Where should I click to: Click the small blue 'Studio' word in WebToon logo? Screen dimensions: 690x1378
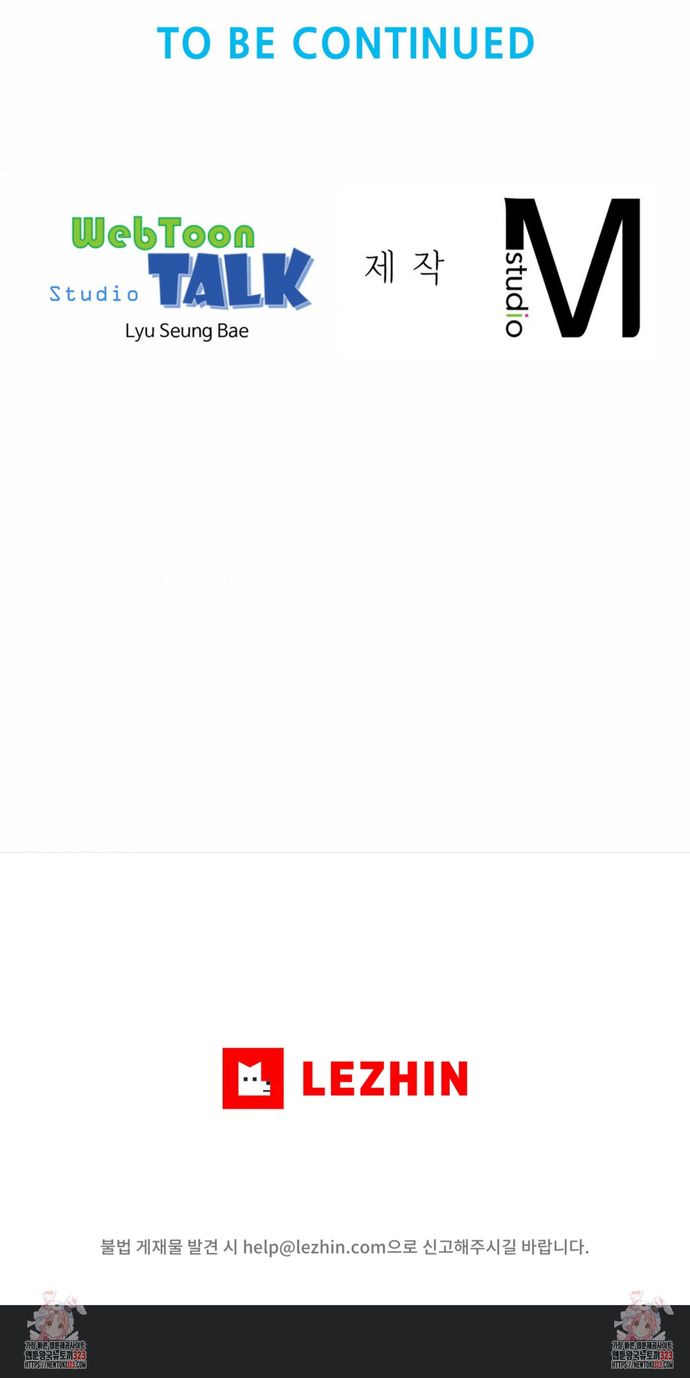94,294
